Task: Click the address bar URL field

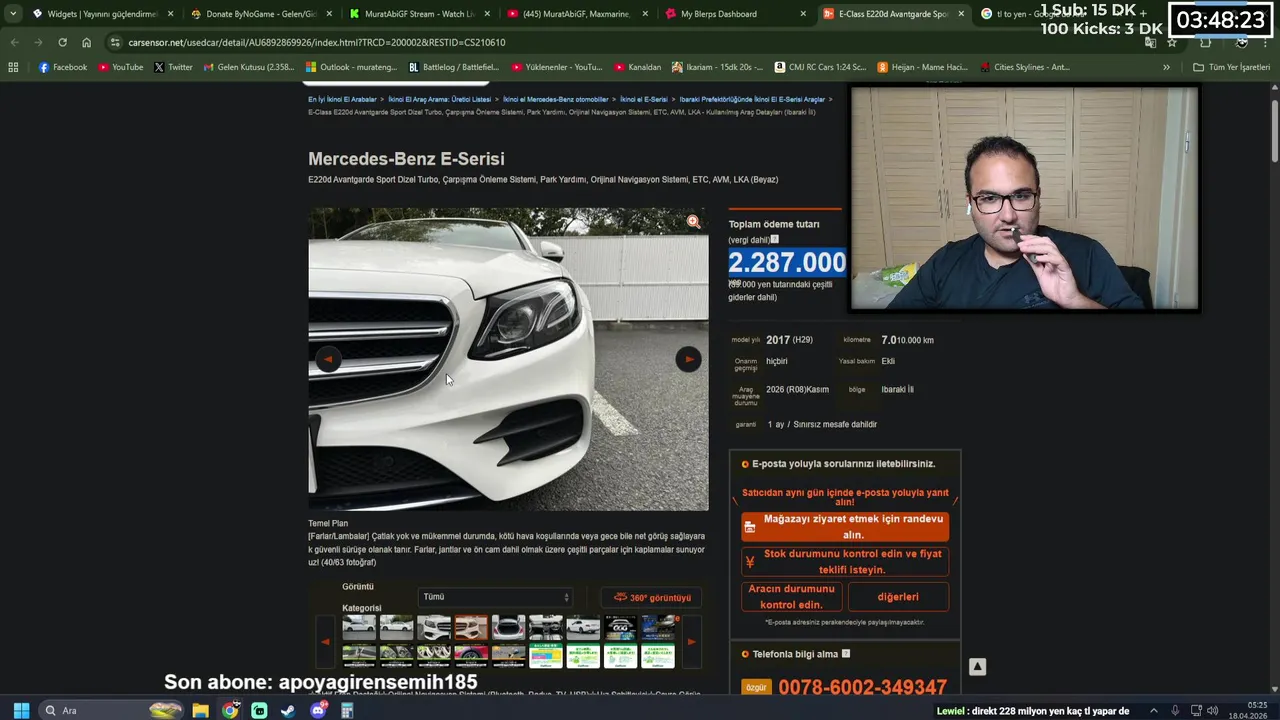Action: tap(620, 43)
